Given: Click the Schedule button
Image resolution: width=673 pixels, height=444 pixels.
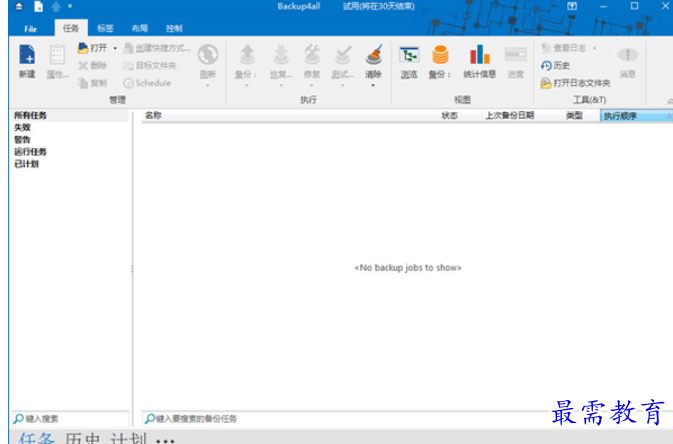Looking at the screenshot, I should [x=147, y=83].
